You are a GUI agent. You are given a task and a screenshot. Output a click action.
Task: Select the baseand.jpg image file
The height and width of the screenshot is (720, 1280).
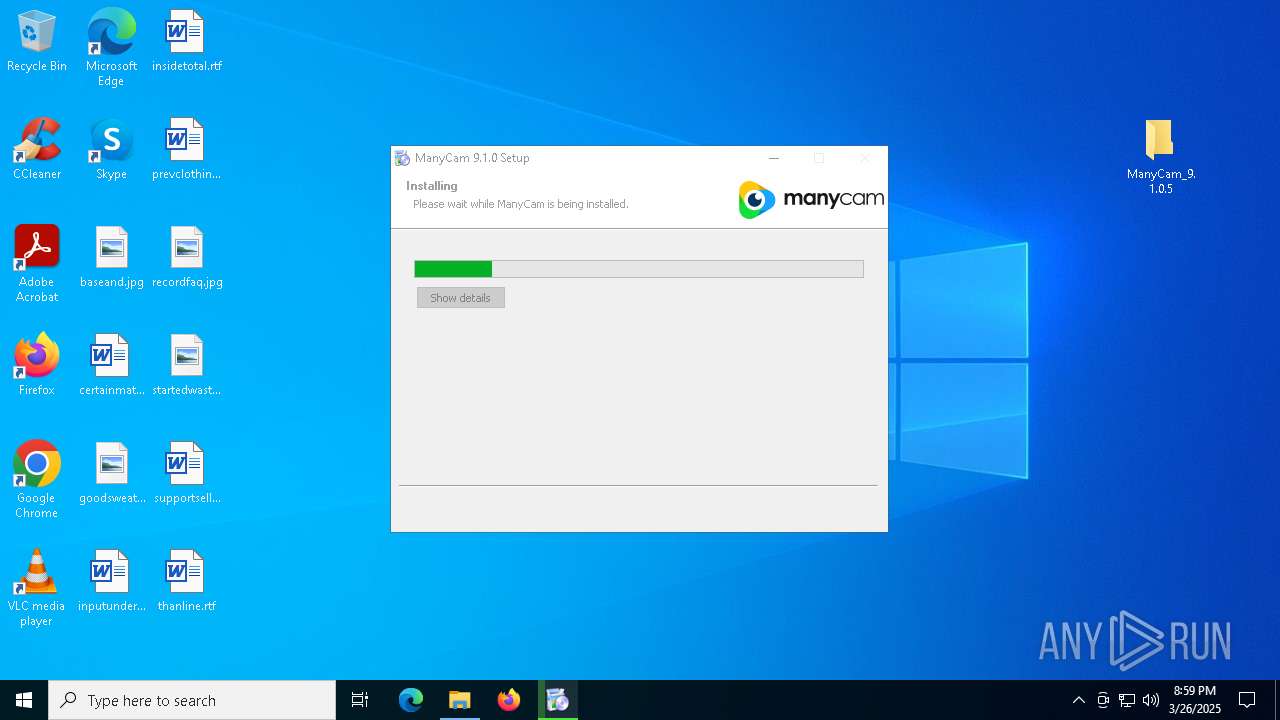click(111, 258)
